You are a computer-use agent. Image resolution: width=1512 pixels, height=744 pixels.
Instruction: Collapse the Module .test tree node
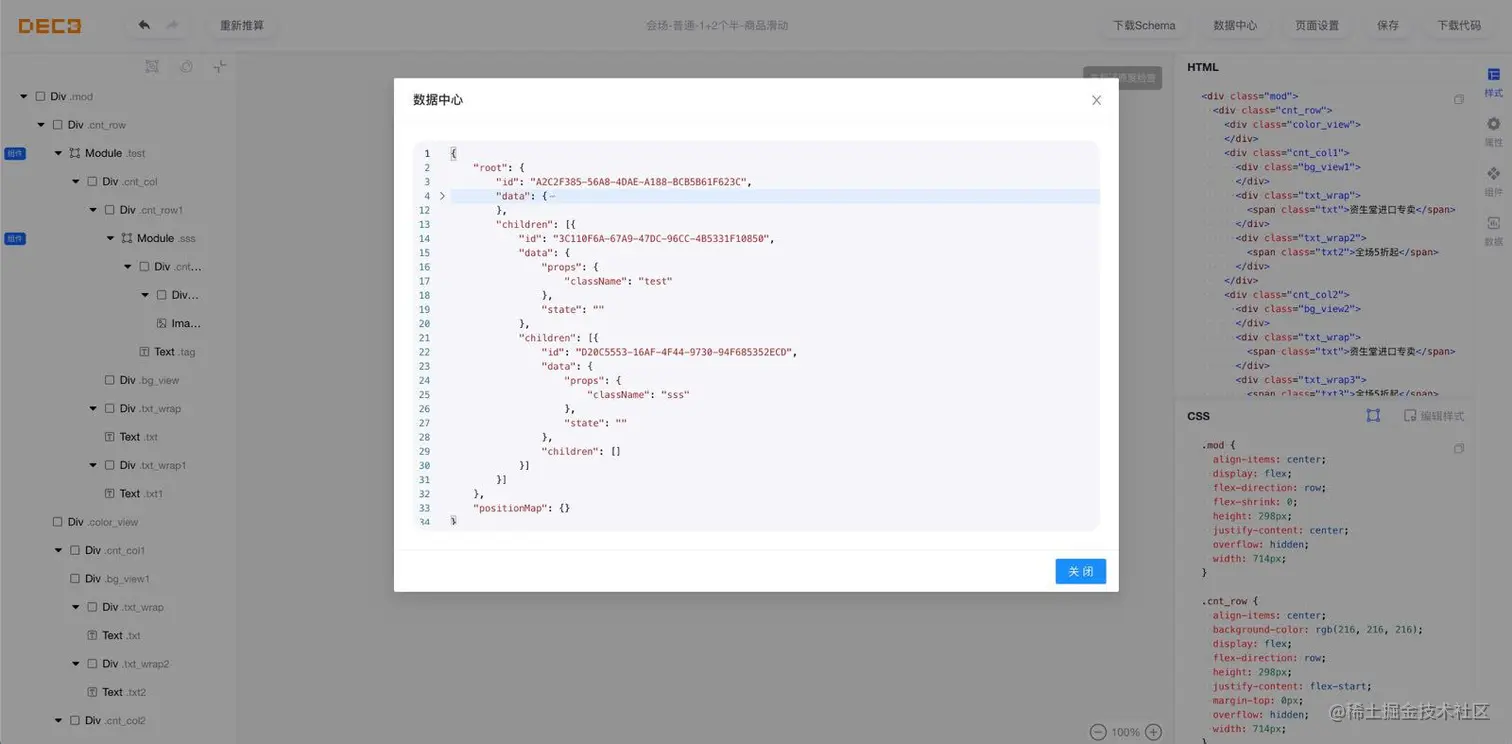pyautogui.click(x=58, y=153)
